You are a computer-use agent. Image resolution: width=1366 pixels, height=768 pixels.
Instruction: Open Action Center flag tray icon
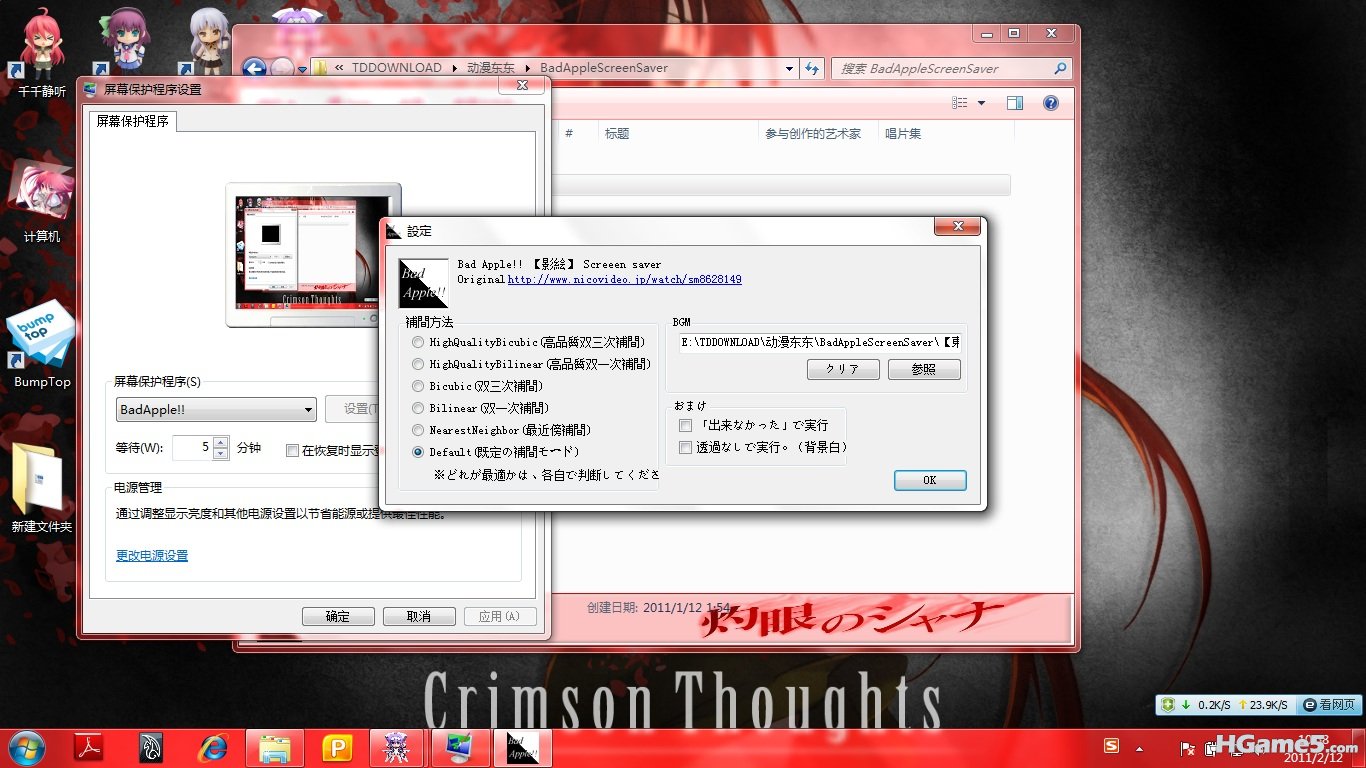coord(1188,748)
